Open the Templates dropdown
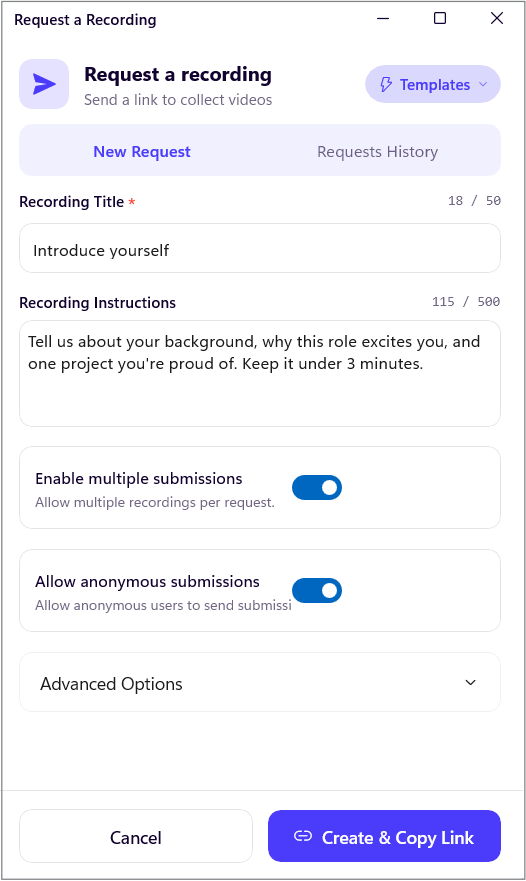 point(433,84)
